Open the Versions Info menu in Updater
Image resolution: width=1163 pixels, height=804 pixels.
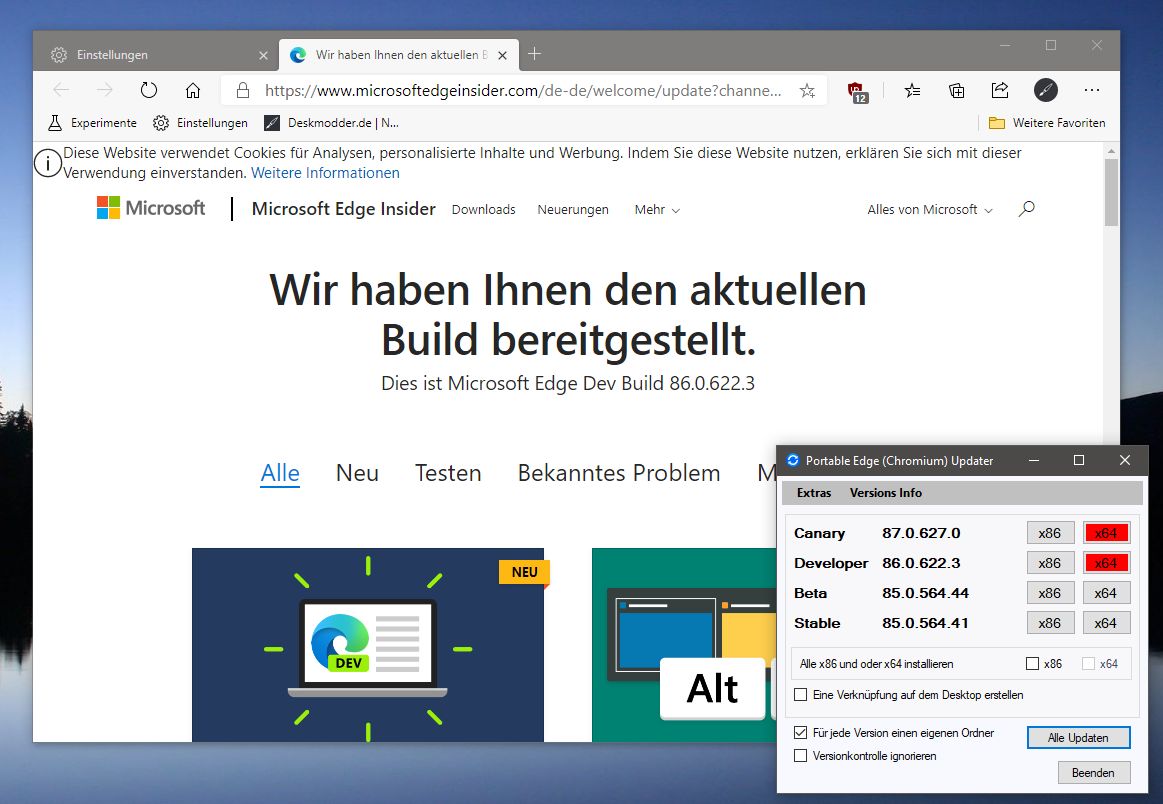click(x=886, y=493)
